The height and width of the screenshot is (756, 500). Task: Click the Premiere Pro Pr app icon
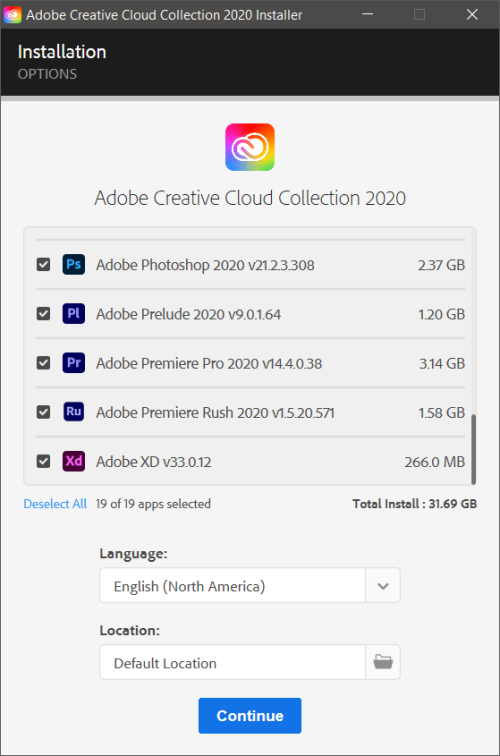pos(74,363)
